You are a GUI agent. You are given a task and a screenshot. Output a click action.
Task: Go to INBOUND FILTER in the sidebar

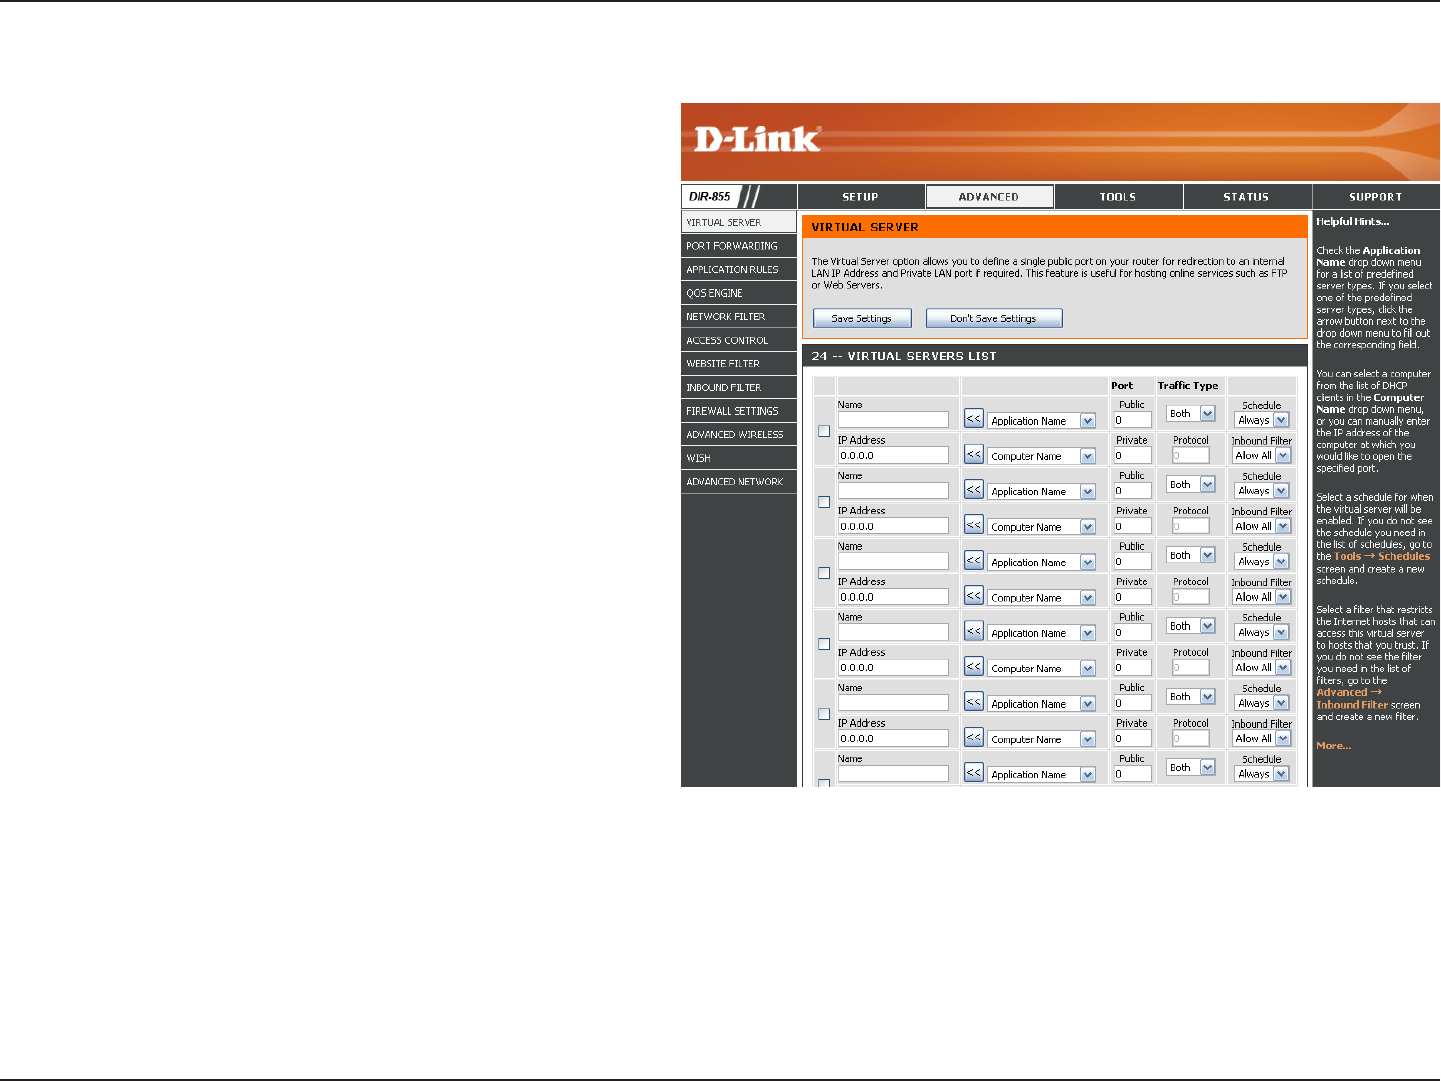[739, 387]
